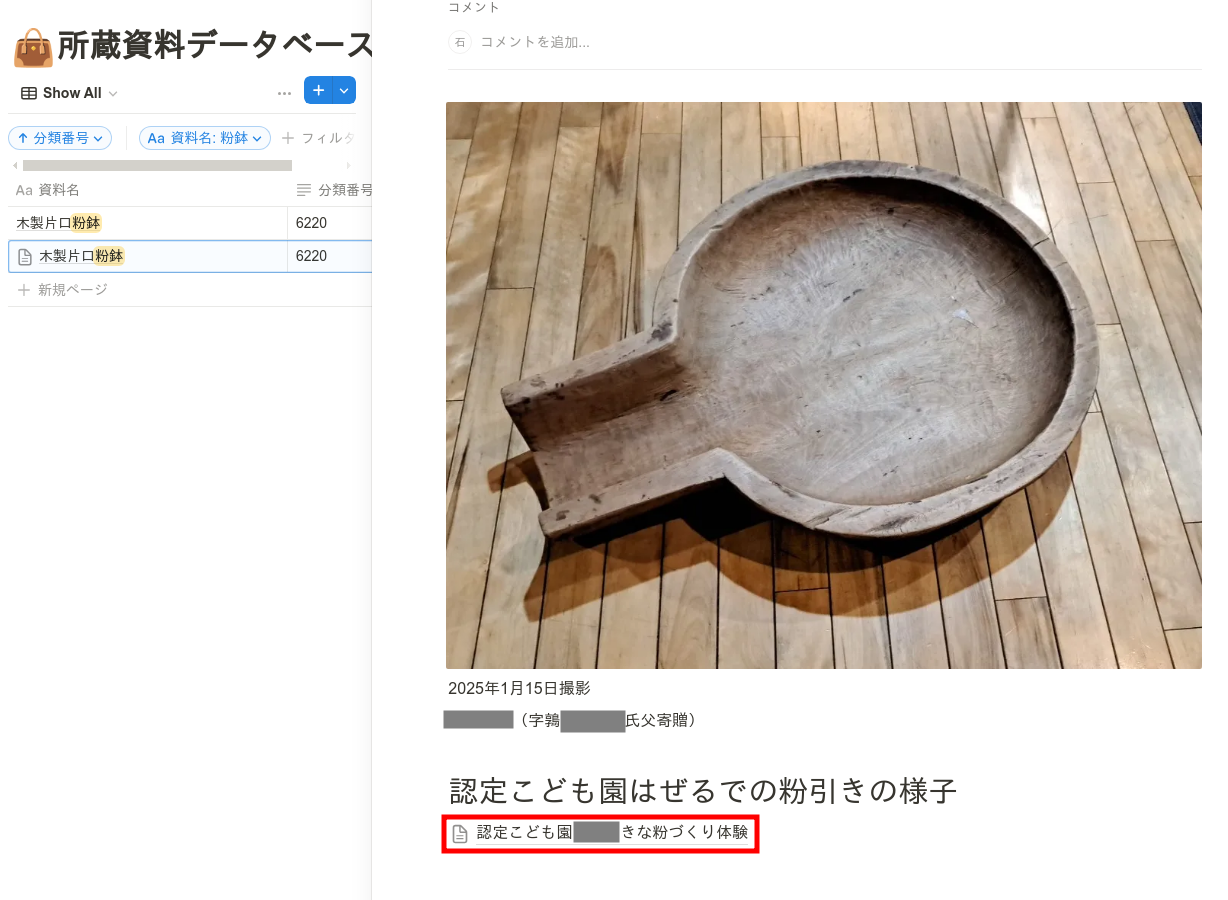
Task: Click the left scroll arrow of table
Action: coord(14,165)
